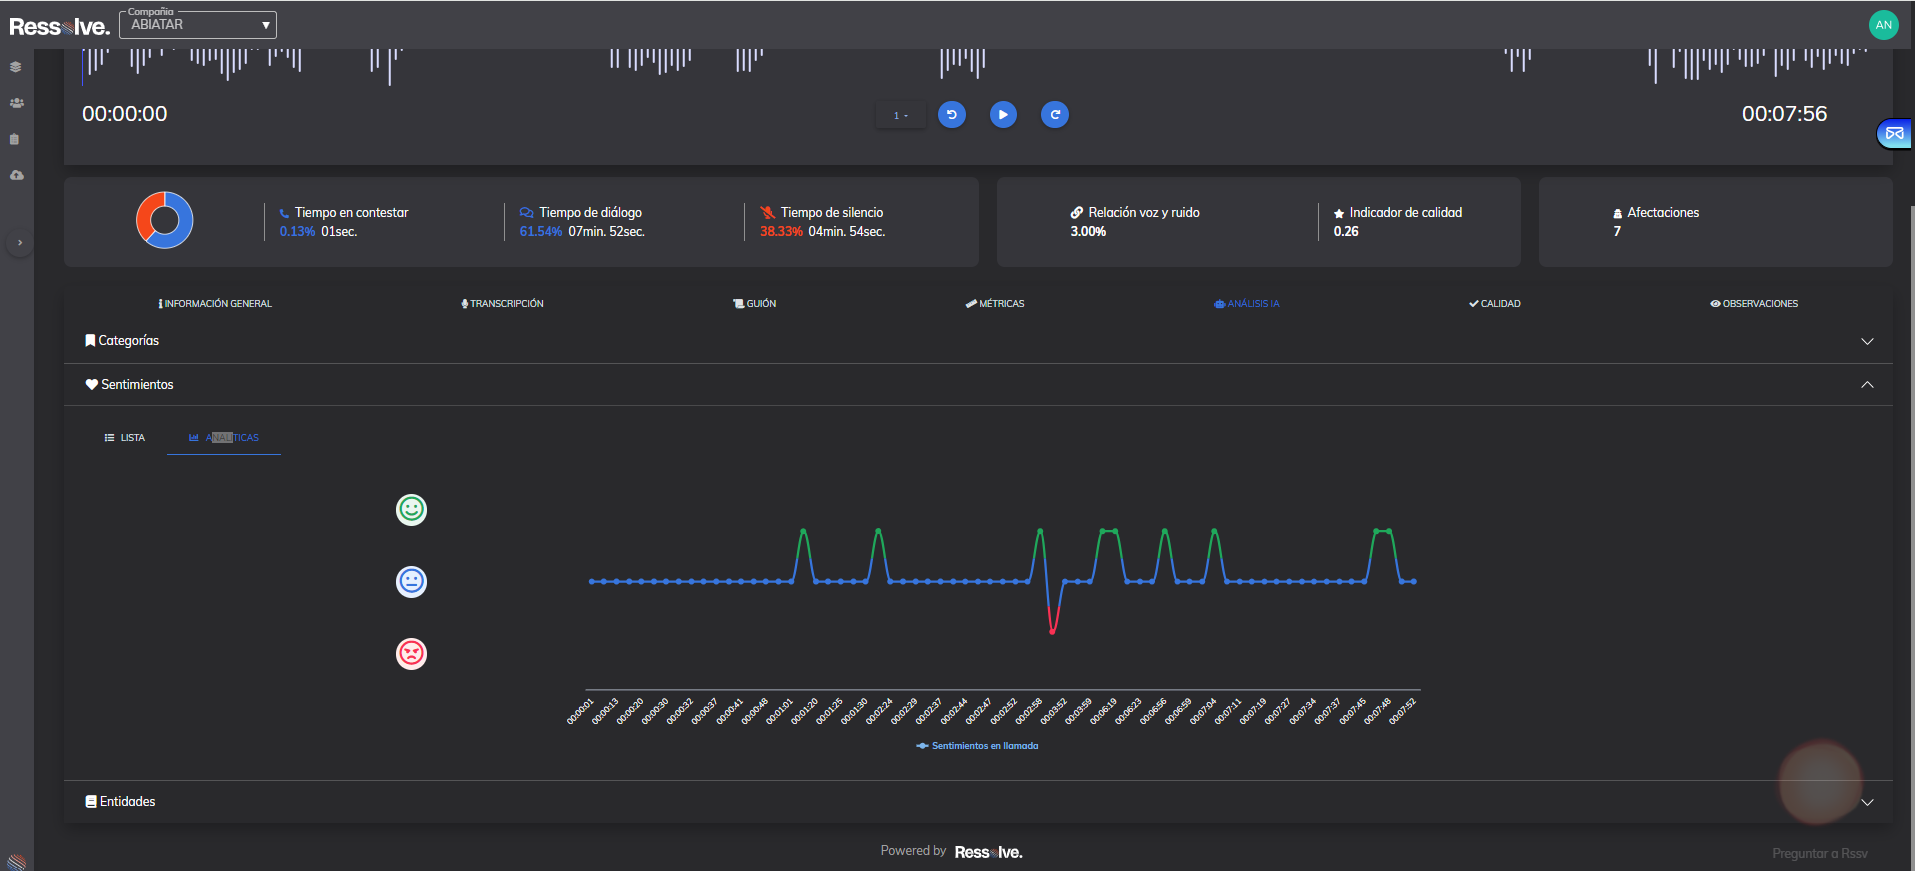
Task: Open the Guión tab
Action: 755,304
